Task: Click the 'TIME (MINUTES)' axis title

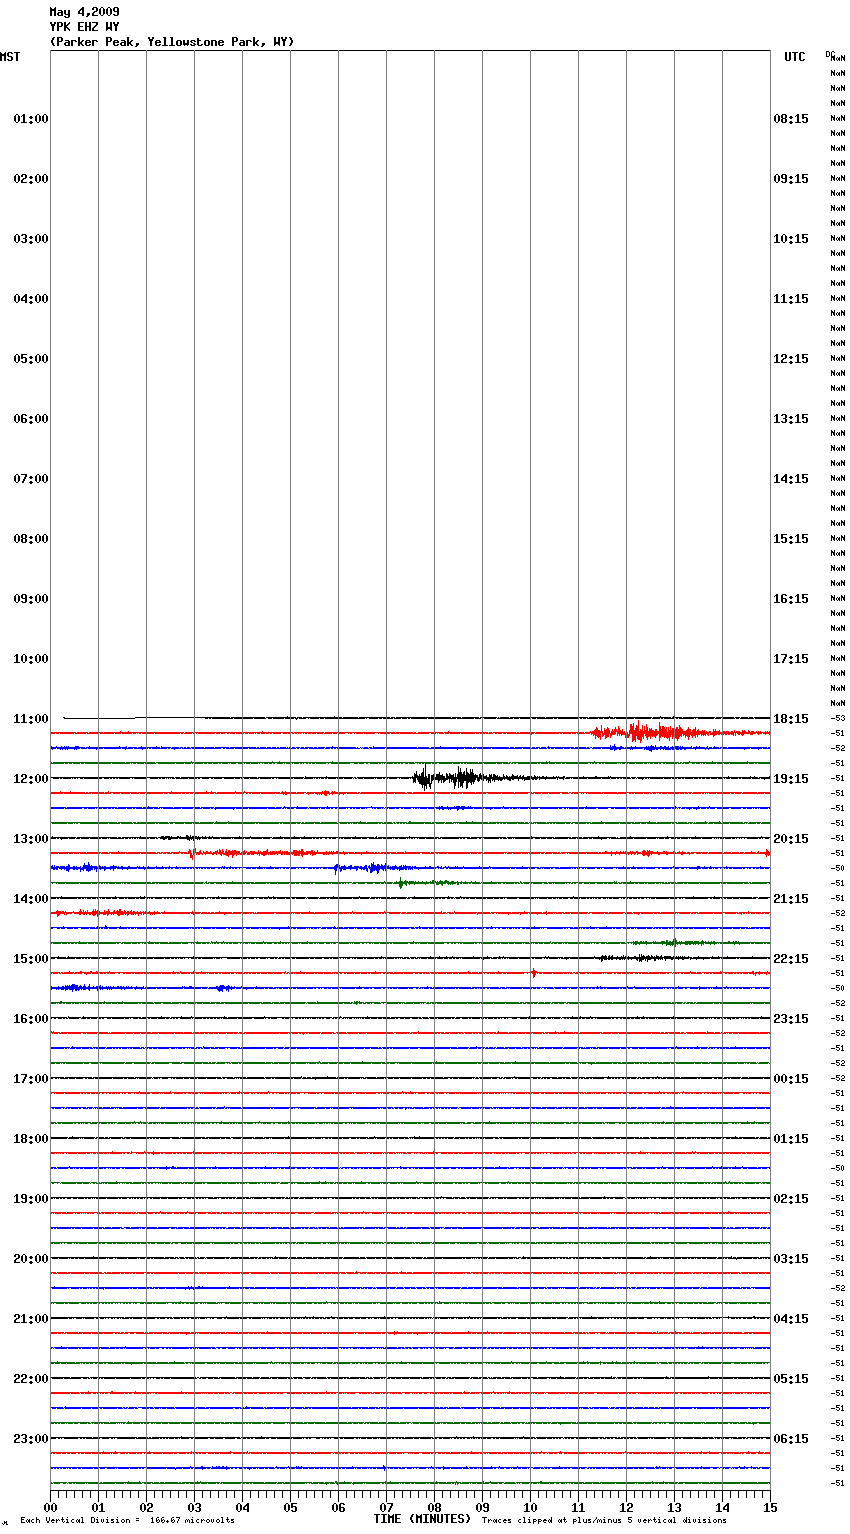Action: tap(422, 1519)
